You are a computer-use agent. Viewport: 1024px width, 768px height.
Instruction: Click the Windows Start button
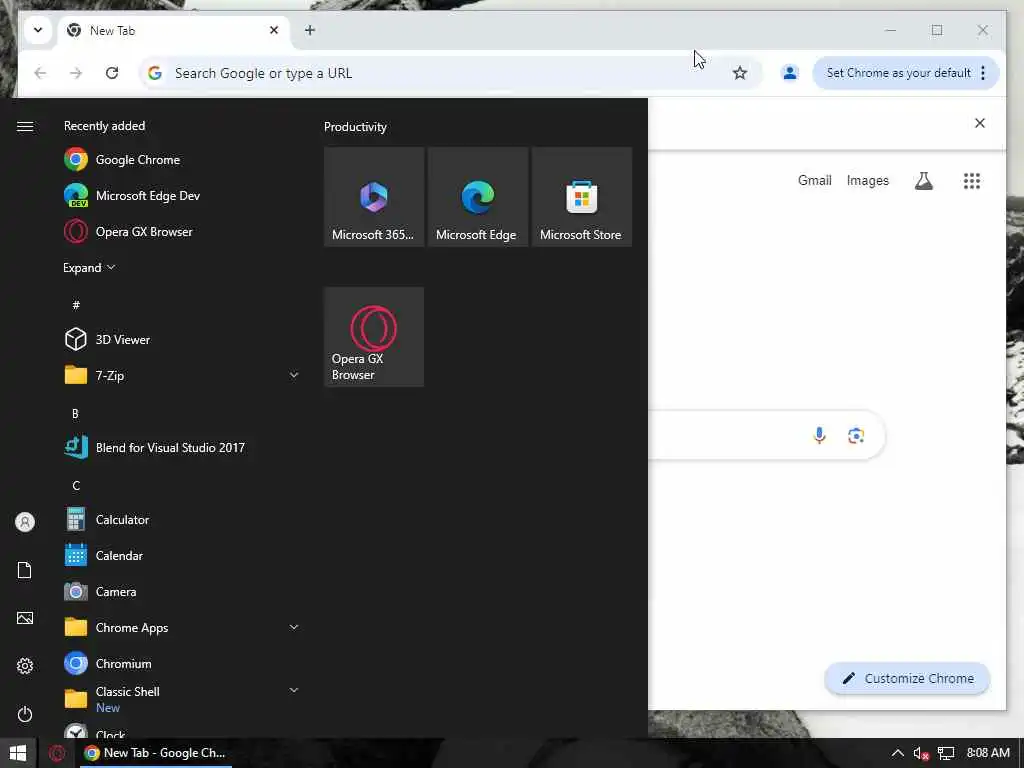[18, 753]
